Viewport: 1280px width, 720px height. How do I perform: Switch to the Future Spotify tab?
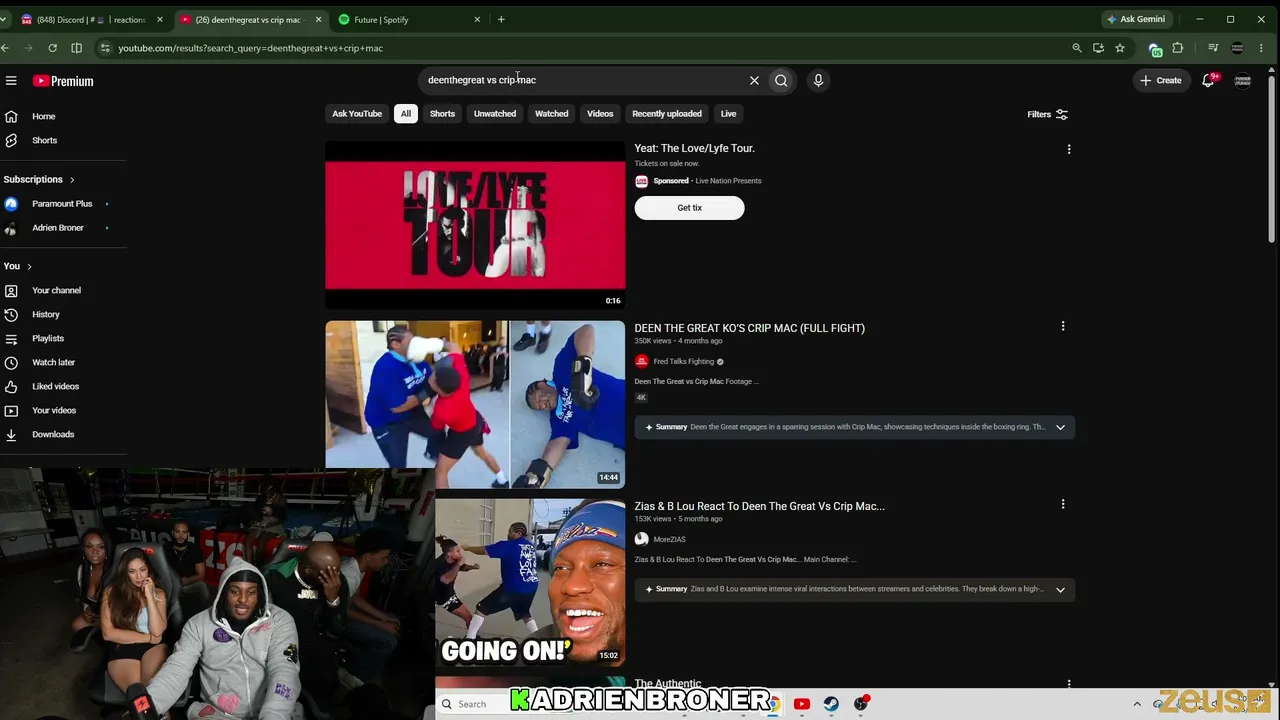click(x=400, y=19)
